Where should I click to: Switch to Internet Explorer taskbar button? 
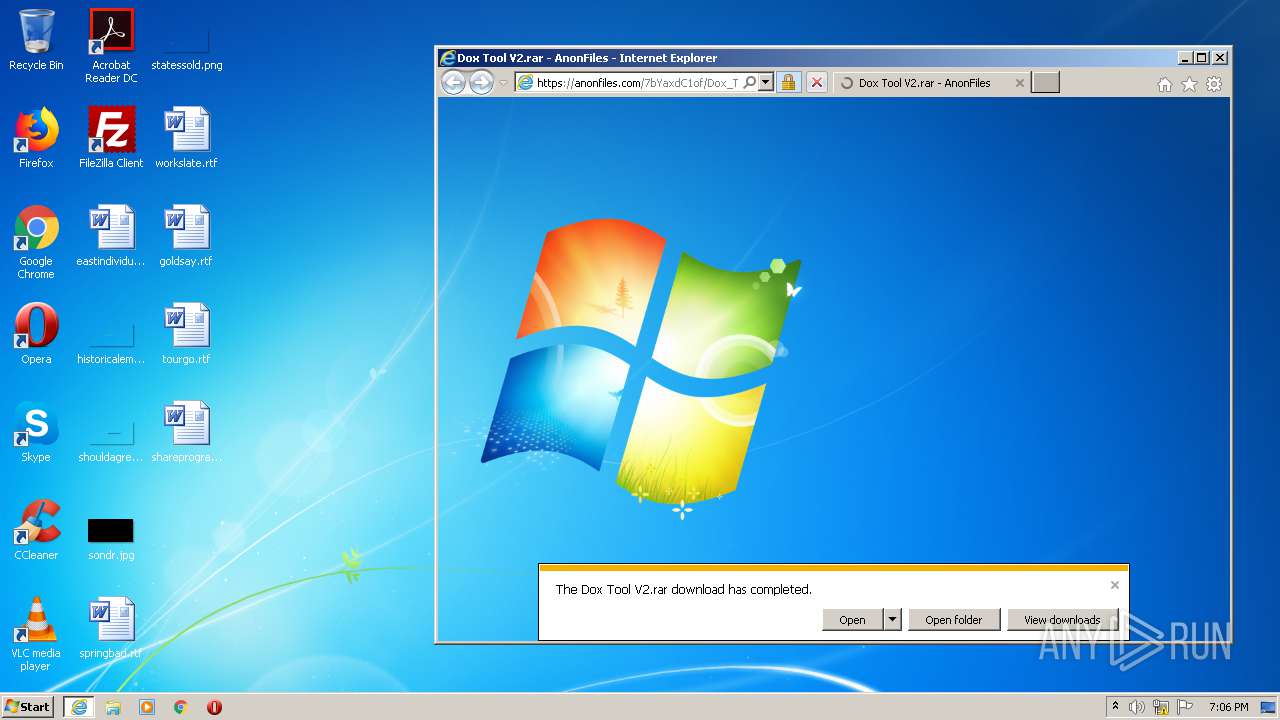(x=79, y=707)
